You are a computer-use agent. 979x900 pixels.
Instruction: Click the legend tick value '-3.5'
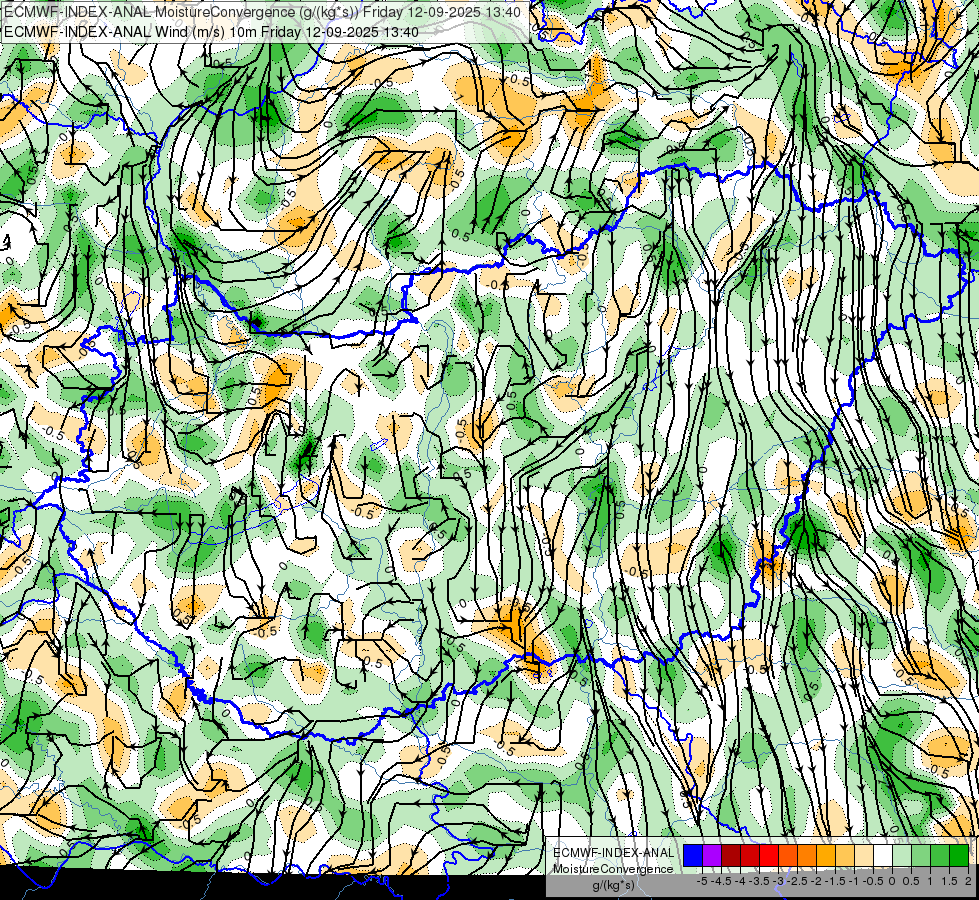760,881
